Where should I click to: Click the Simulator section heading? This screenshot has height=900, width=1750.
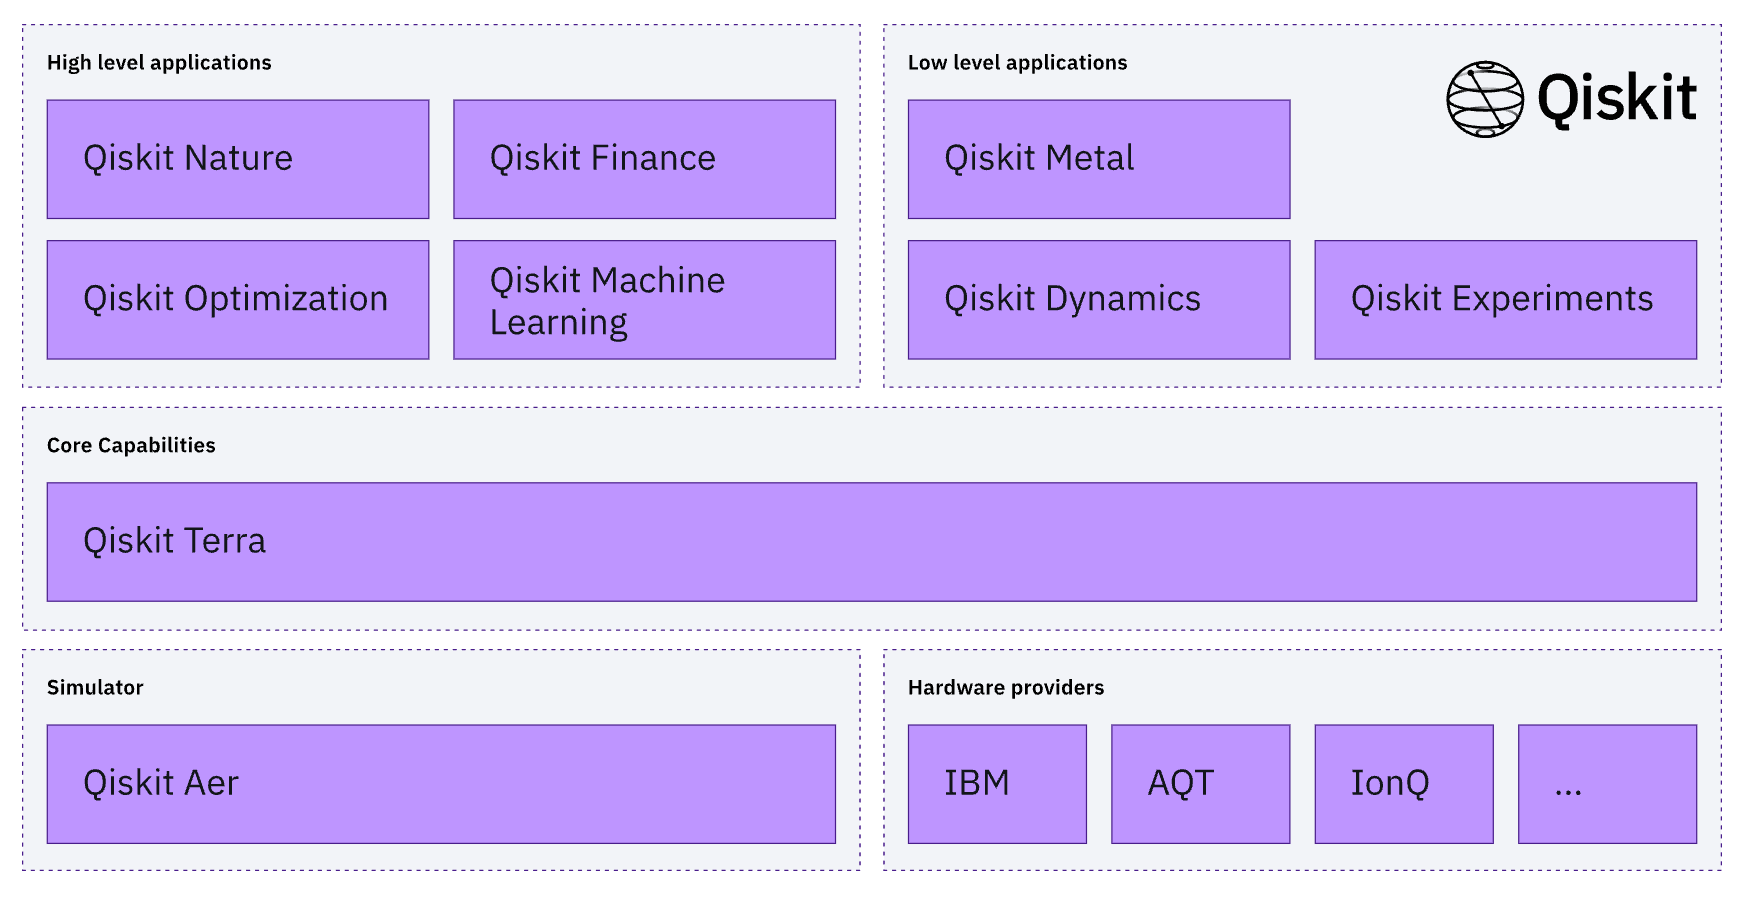click(x=95, y=688)
